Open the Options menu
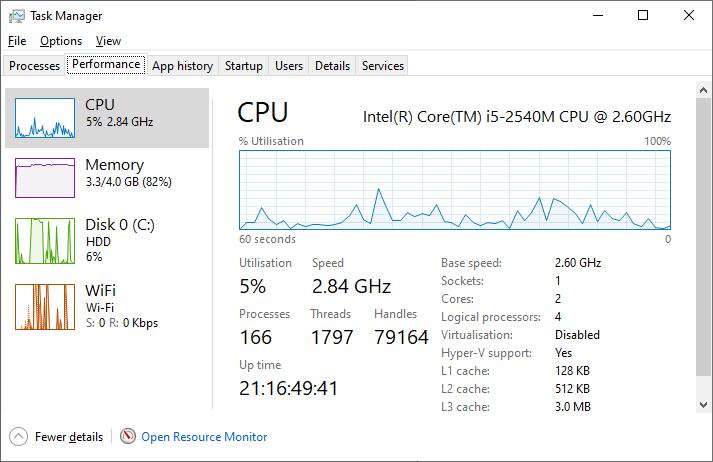The height and width of the screenshot is (462, 713). (x=61, y=41)
